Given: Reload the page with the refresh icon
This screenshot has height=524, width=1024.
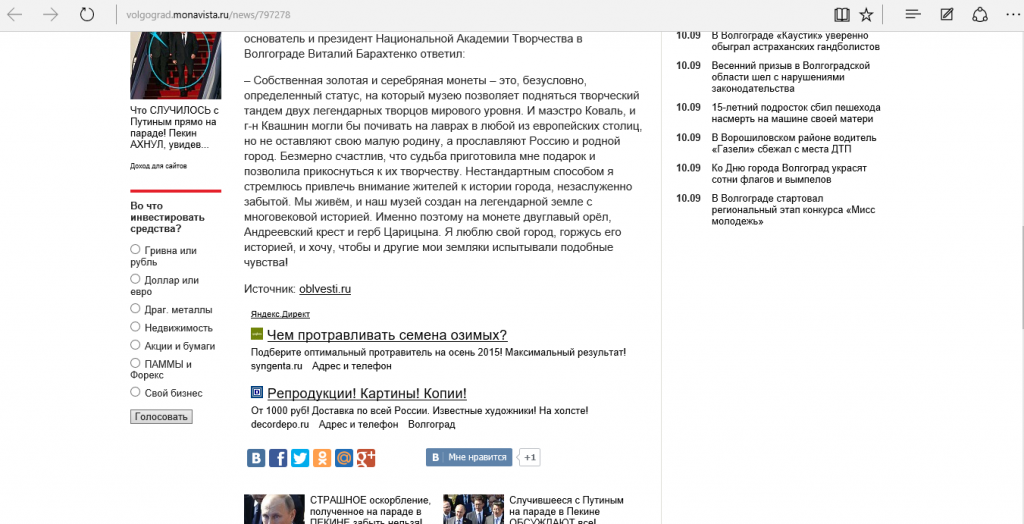Looking at the screenshot, I should (87, 14).
